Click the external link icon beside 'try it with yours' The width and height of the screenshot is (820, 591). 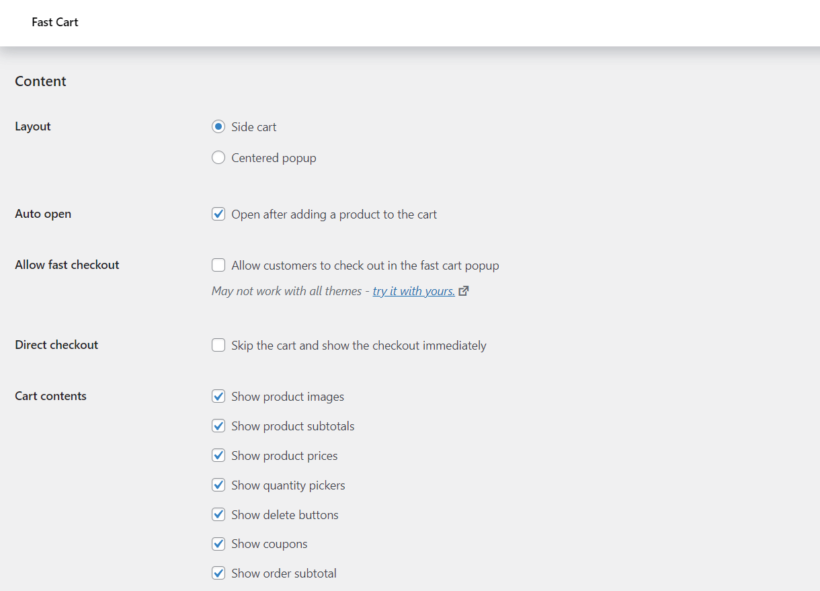point(462,290)
